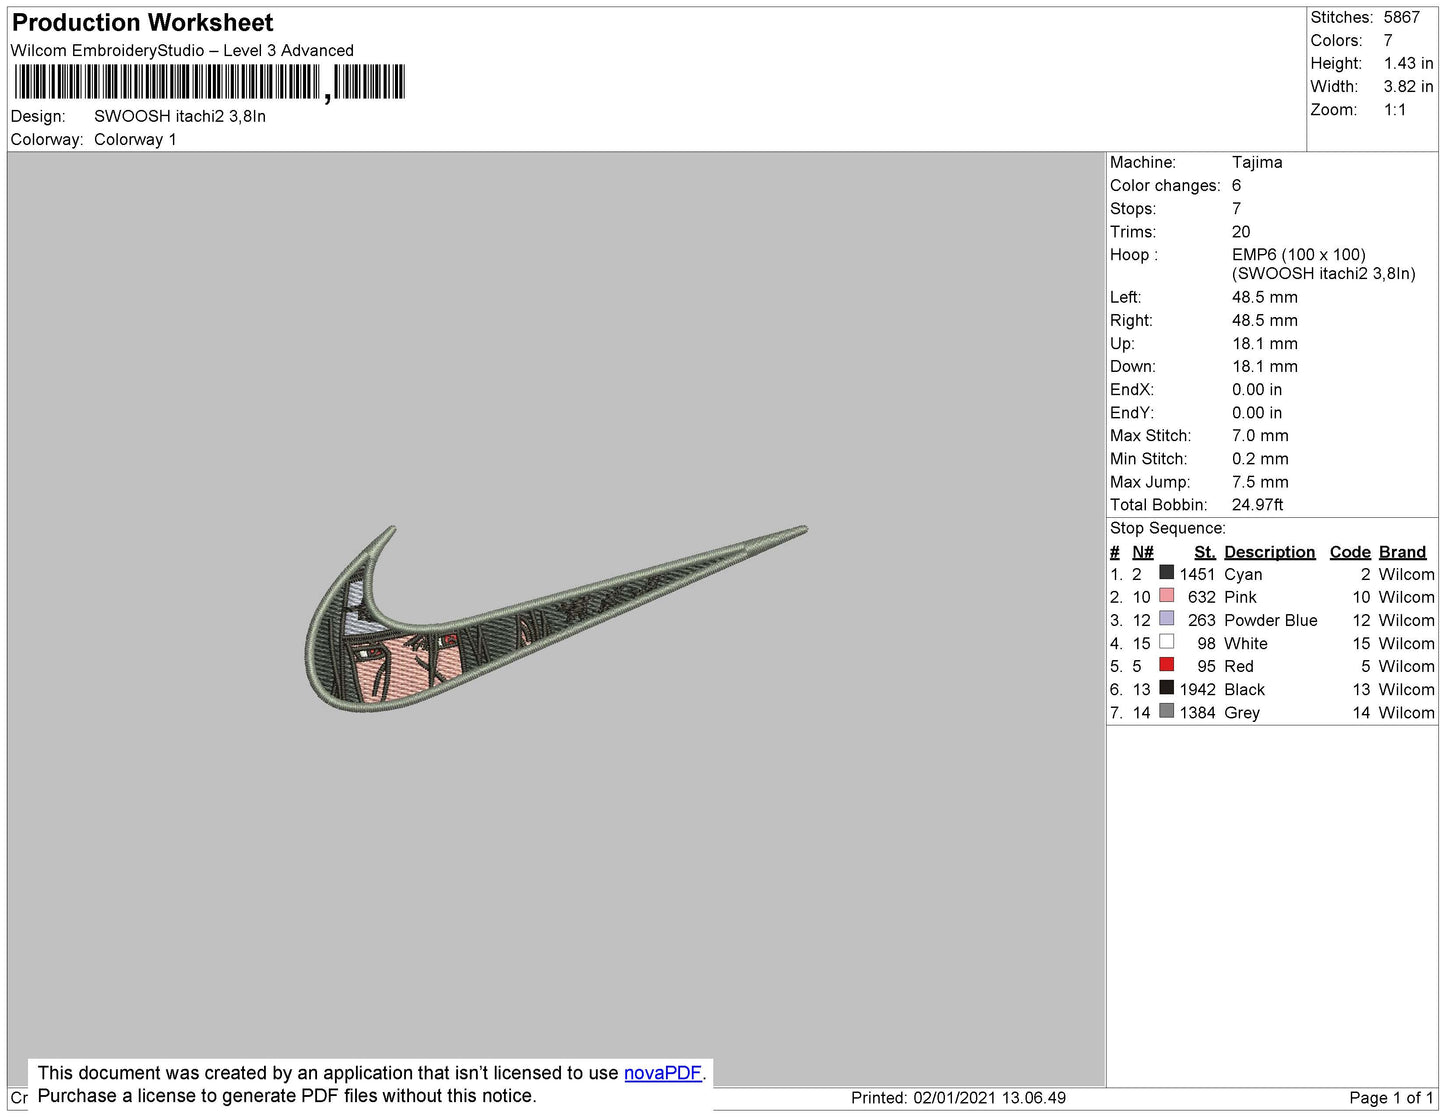Viewport: 1445px width, 1117px height.
Task: Click the Stop Sequence heading
Action: click(x=1167, y=528)
